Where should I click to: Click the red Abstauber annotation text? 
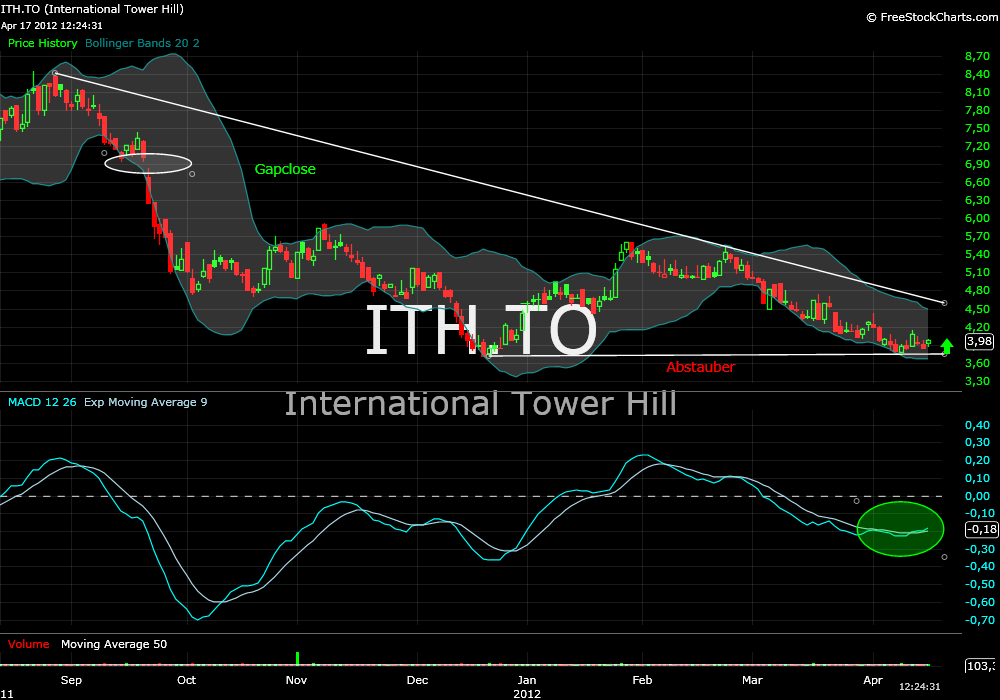point(700,367)
